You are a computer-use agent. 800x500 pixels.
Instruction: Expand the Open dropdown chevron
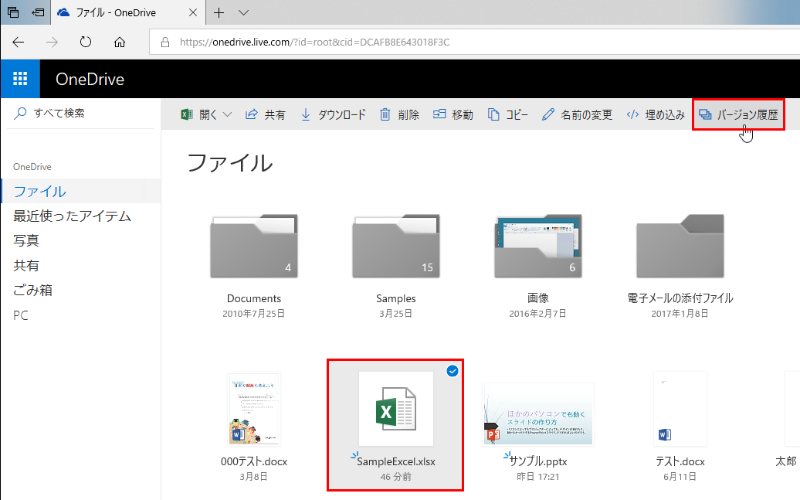pos(227,114)
